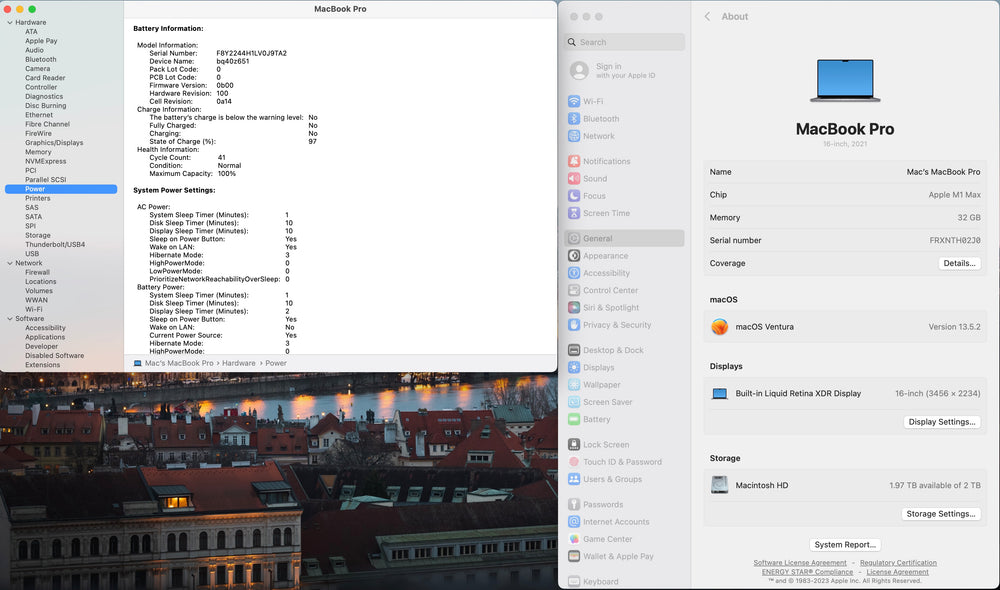The width and height of the screenshot is (1000, 590).
Task: Open Privacy & Security settings pane
Action: coord(616,325)
